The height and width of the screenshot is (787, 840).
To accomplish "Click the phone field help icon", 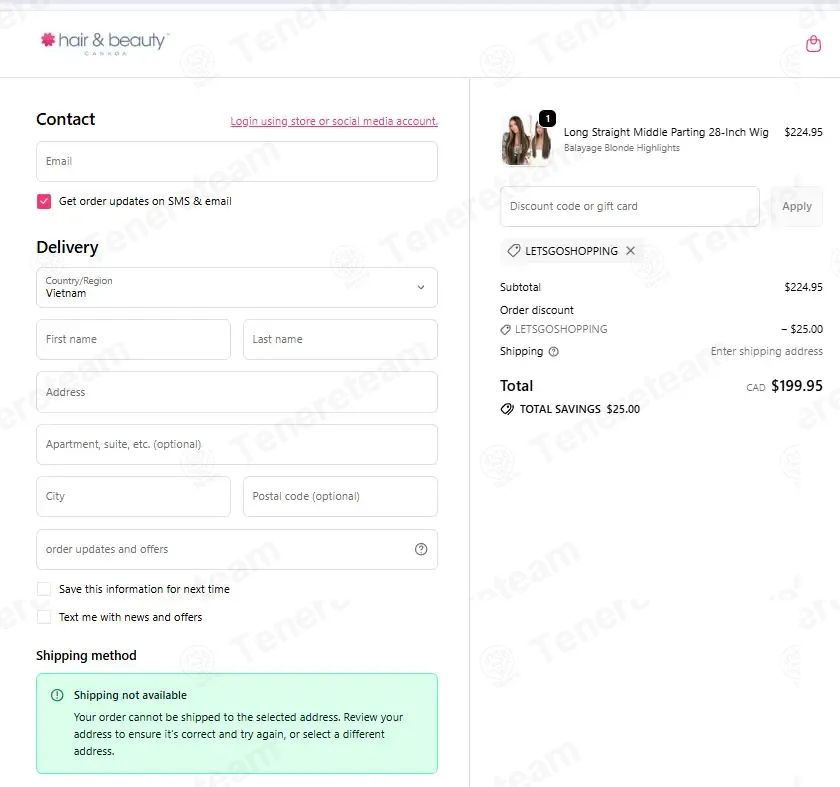I will 421,549.
